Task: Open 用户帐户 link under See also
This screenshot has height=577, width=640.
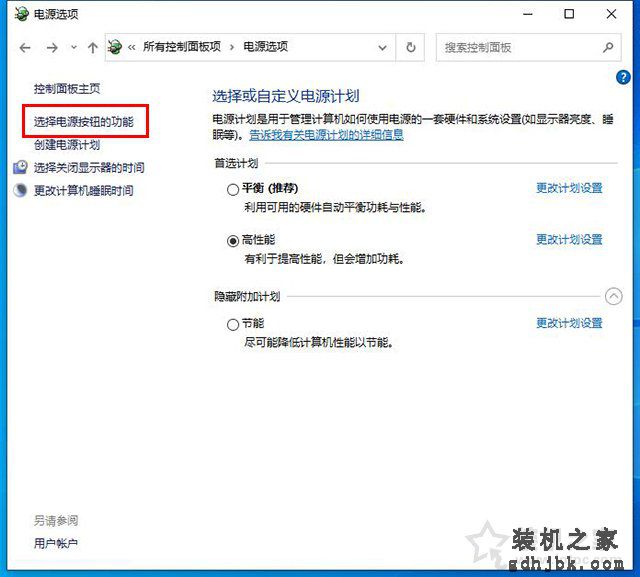Action: point(56,543)
